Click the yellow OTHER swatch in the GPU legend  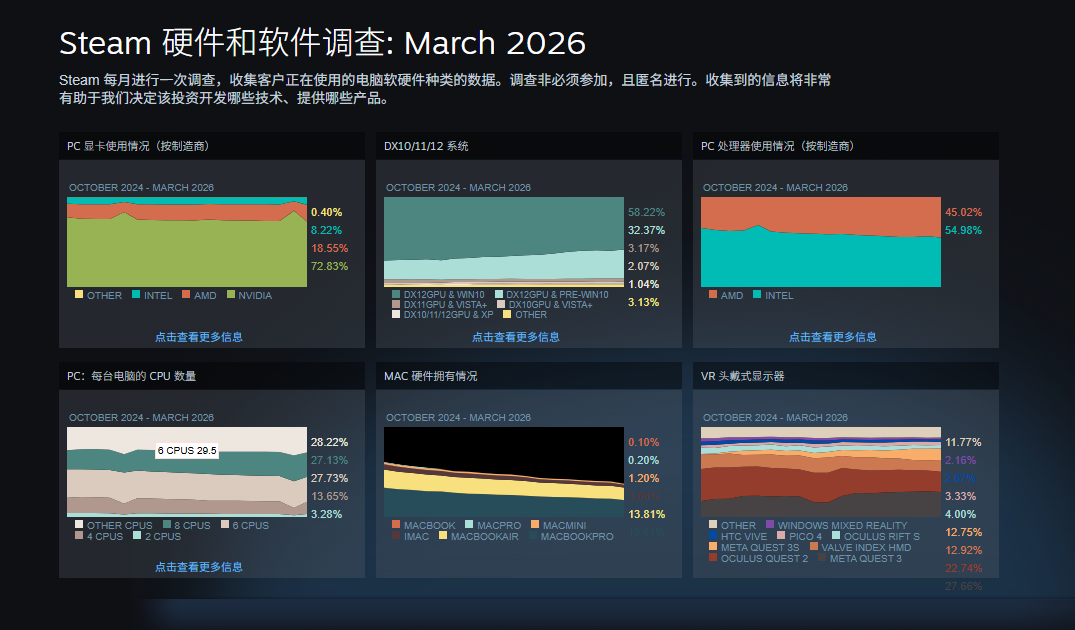coord(78,296)
